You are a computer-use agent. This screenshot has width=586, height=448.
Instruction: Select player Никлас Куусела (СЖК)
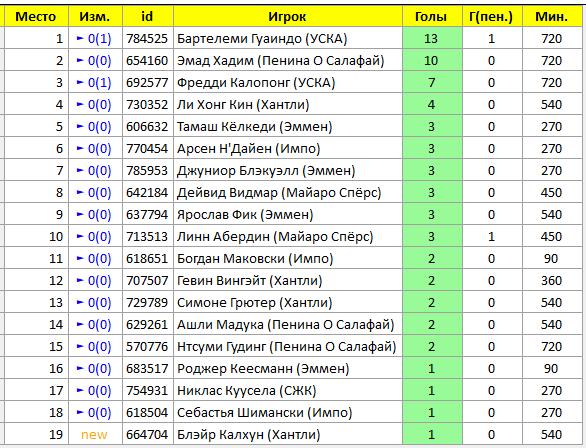[x=247, y=391]
